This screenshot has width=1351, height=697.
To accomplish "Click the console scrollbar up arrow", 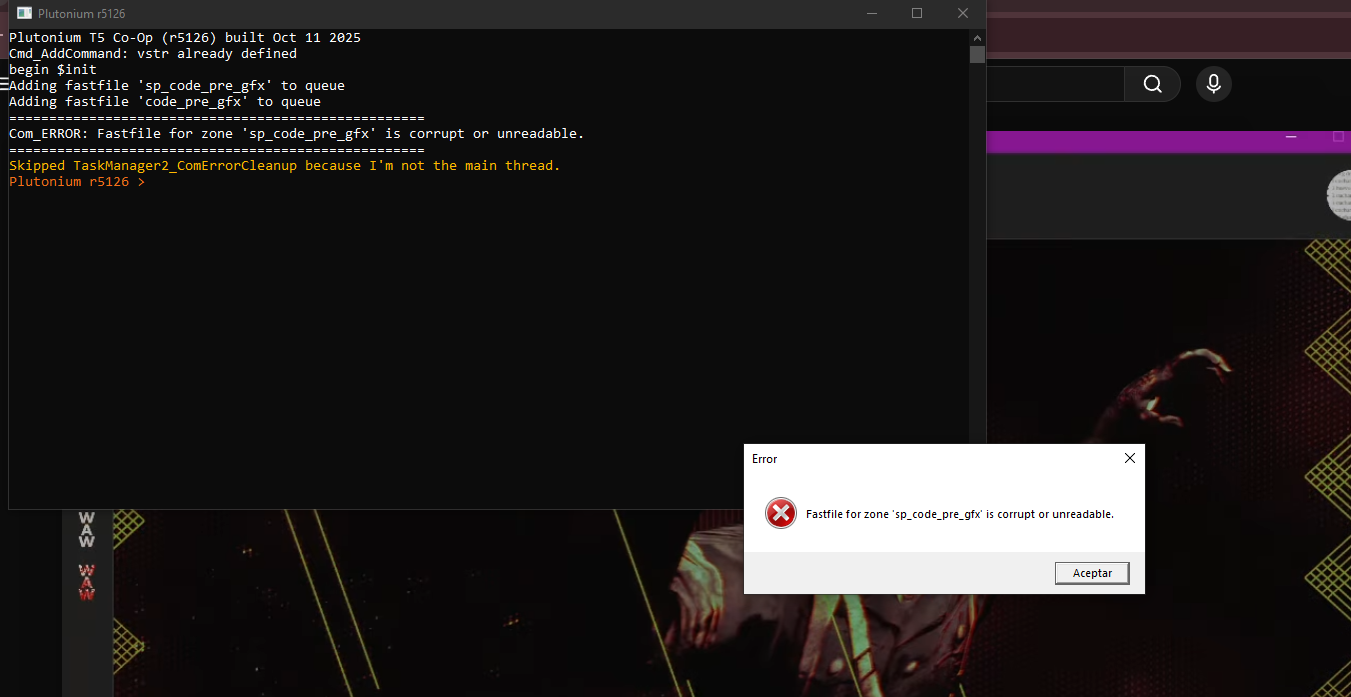I will [977, 37].
